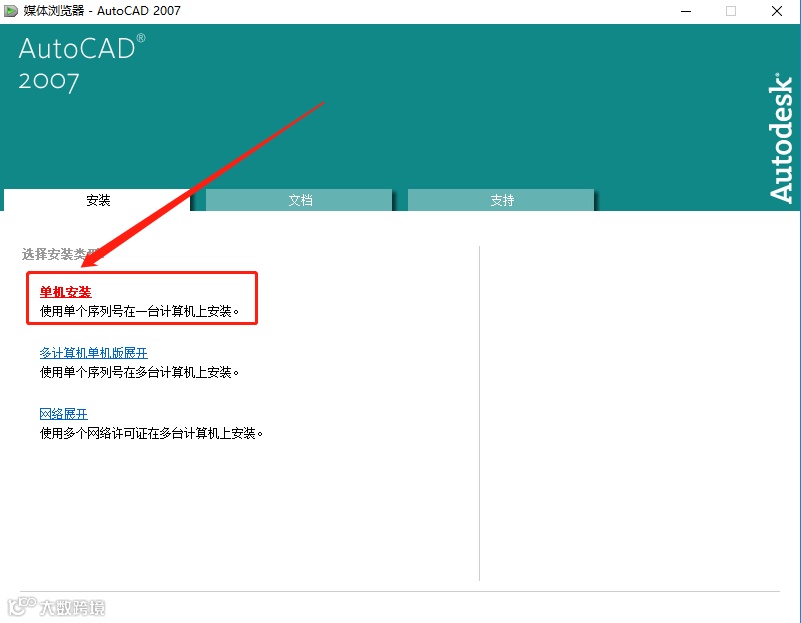Open the 网络展开 network deployment link

[x=63, y=414]
